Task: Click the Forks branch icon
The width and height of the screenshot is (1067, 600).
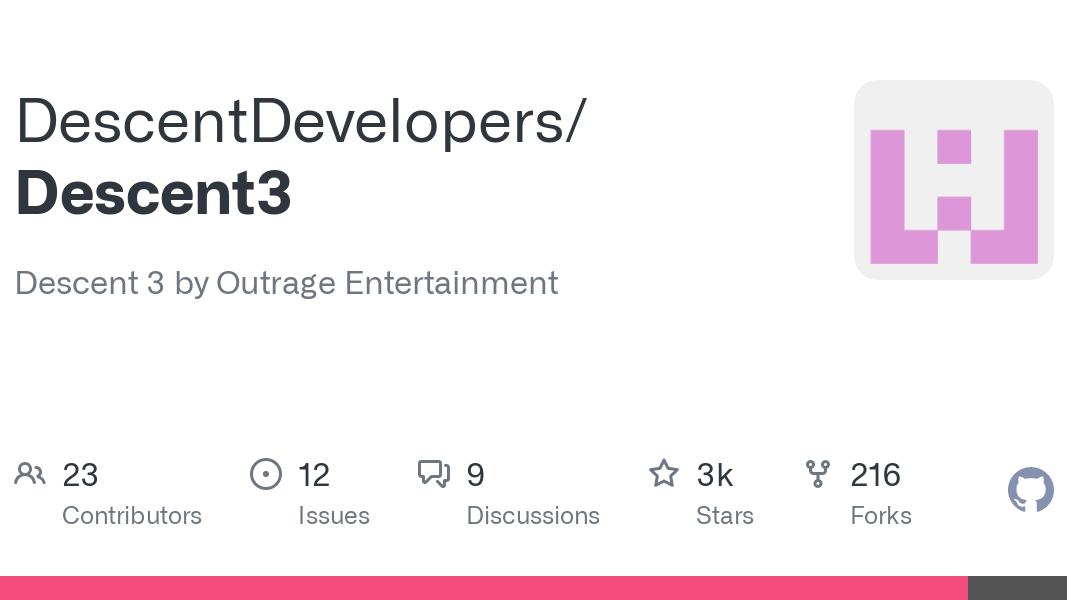Action: point(818,474)
